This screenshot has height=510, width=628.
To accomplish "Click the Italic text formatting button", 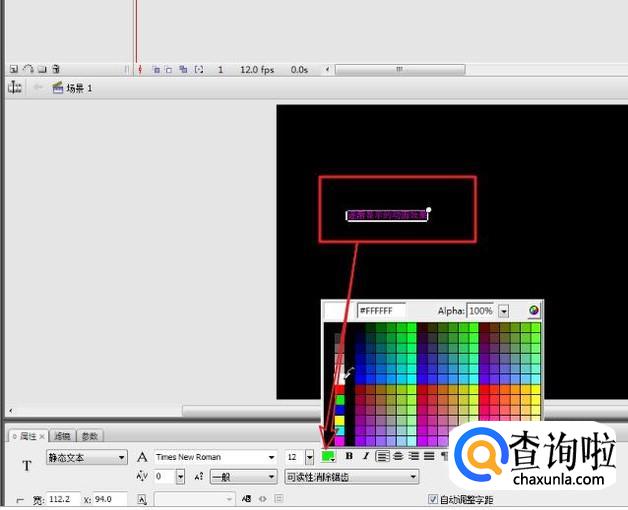I will tap(365, 457).
